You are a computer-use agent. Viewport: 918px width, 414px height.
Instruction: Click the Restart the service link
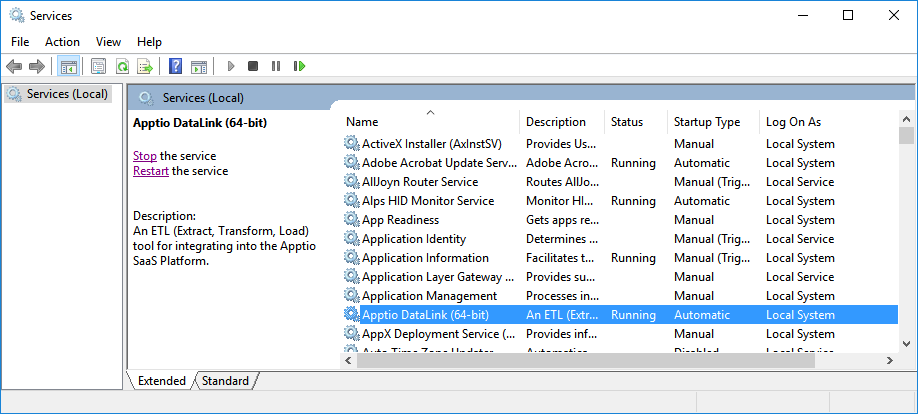[151, 171]
